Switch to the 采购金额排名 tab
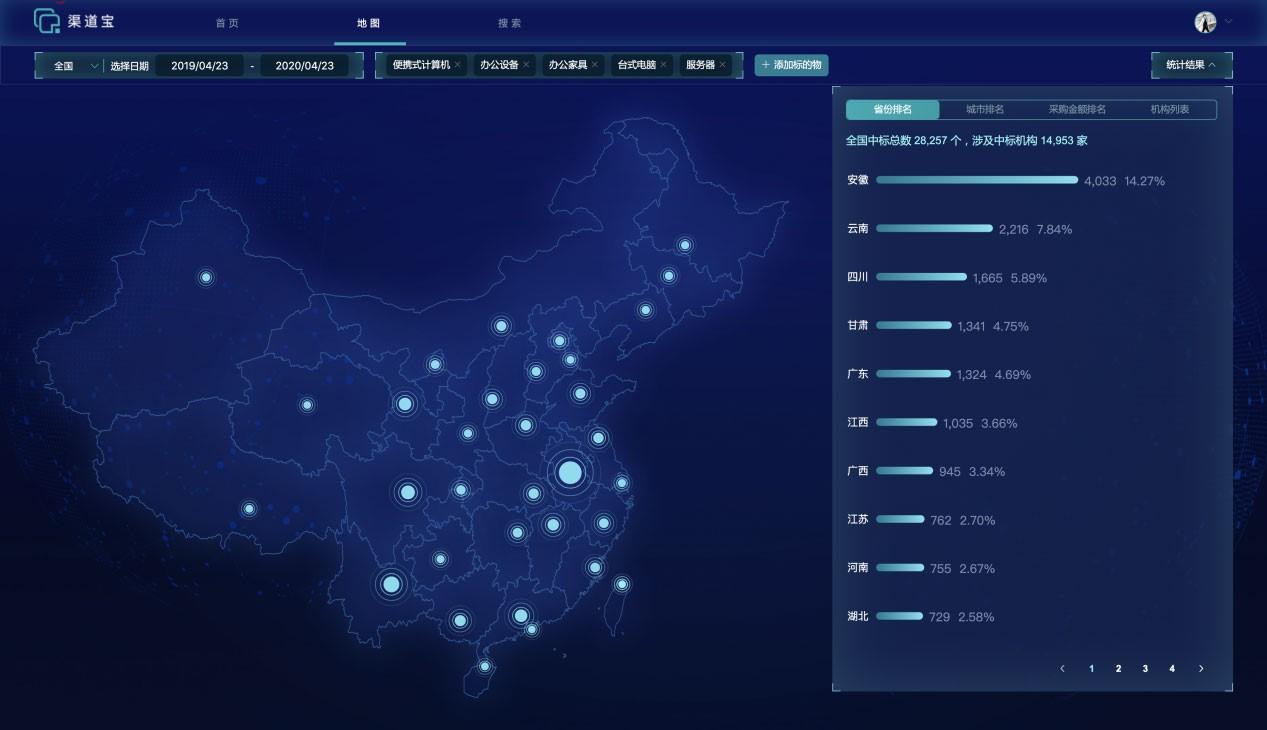The height and width of the screenshot is (730, 1267). pyautogui.click(x=1077, y=110)
